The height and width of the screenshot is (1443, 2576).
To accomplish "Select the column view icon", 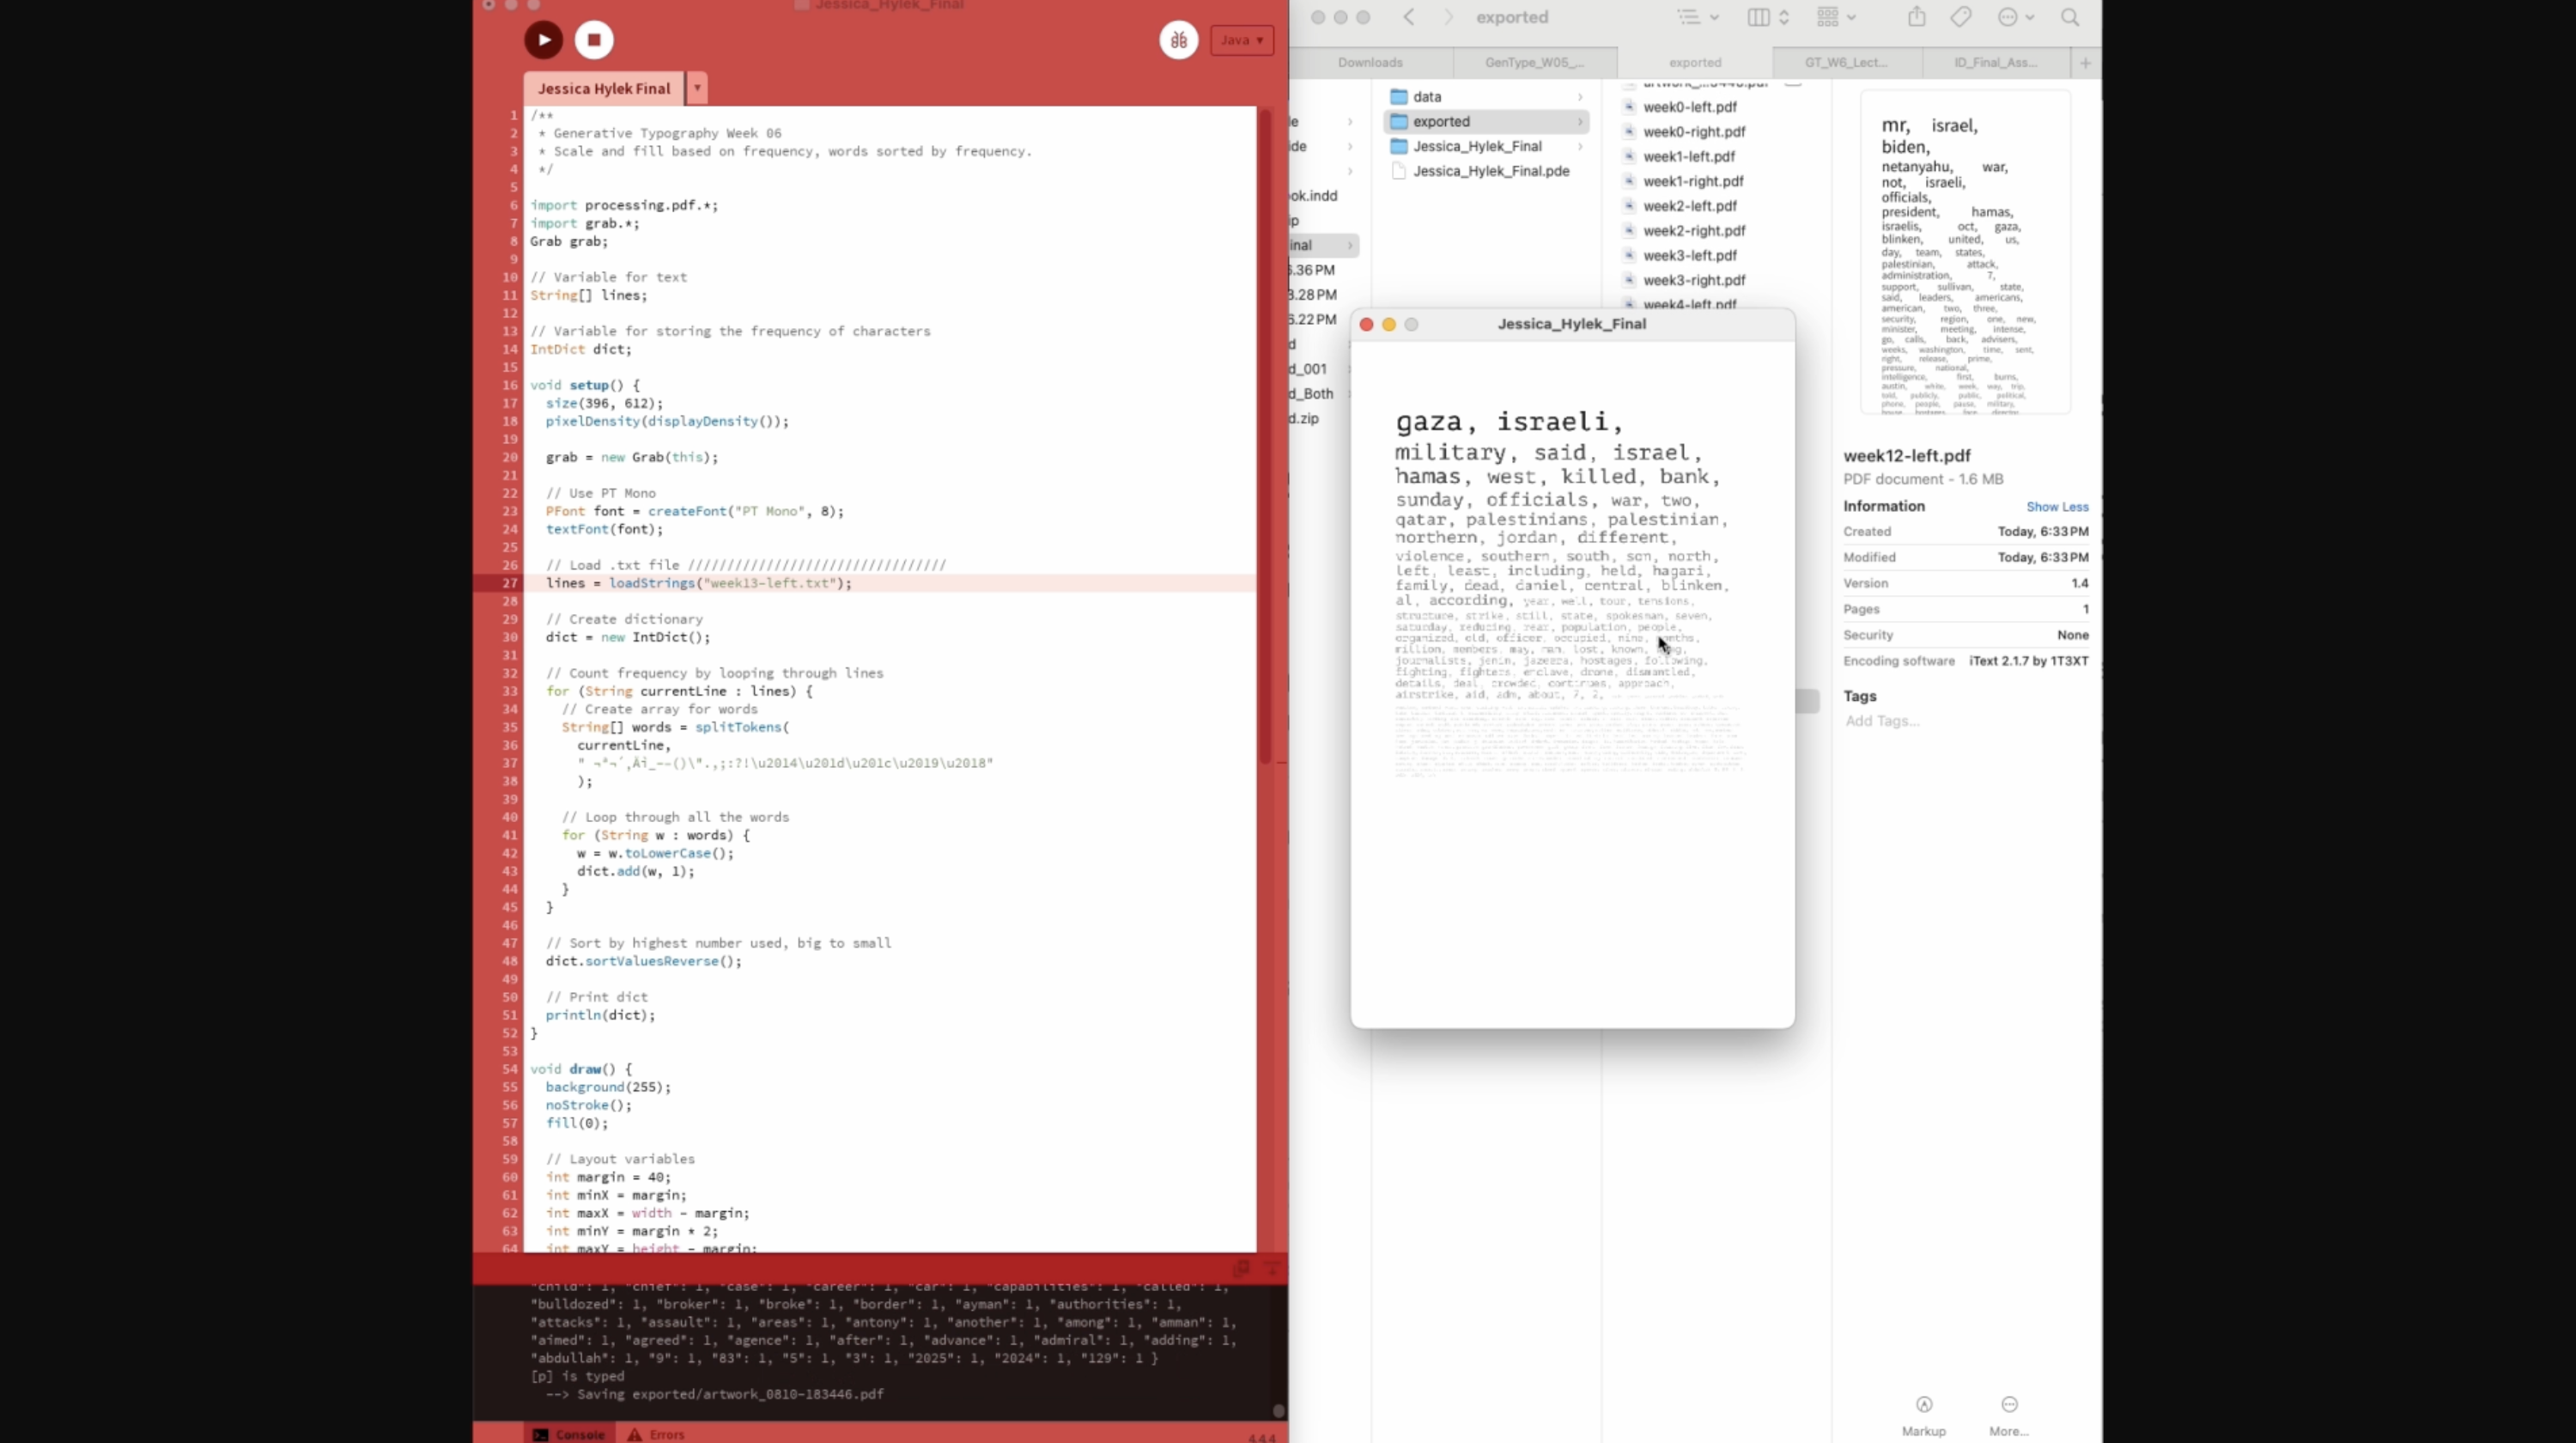I will (x=1759, y=17).
